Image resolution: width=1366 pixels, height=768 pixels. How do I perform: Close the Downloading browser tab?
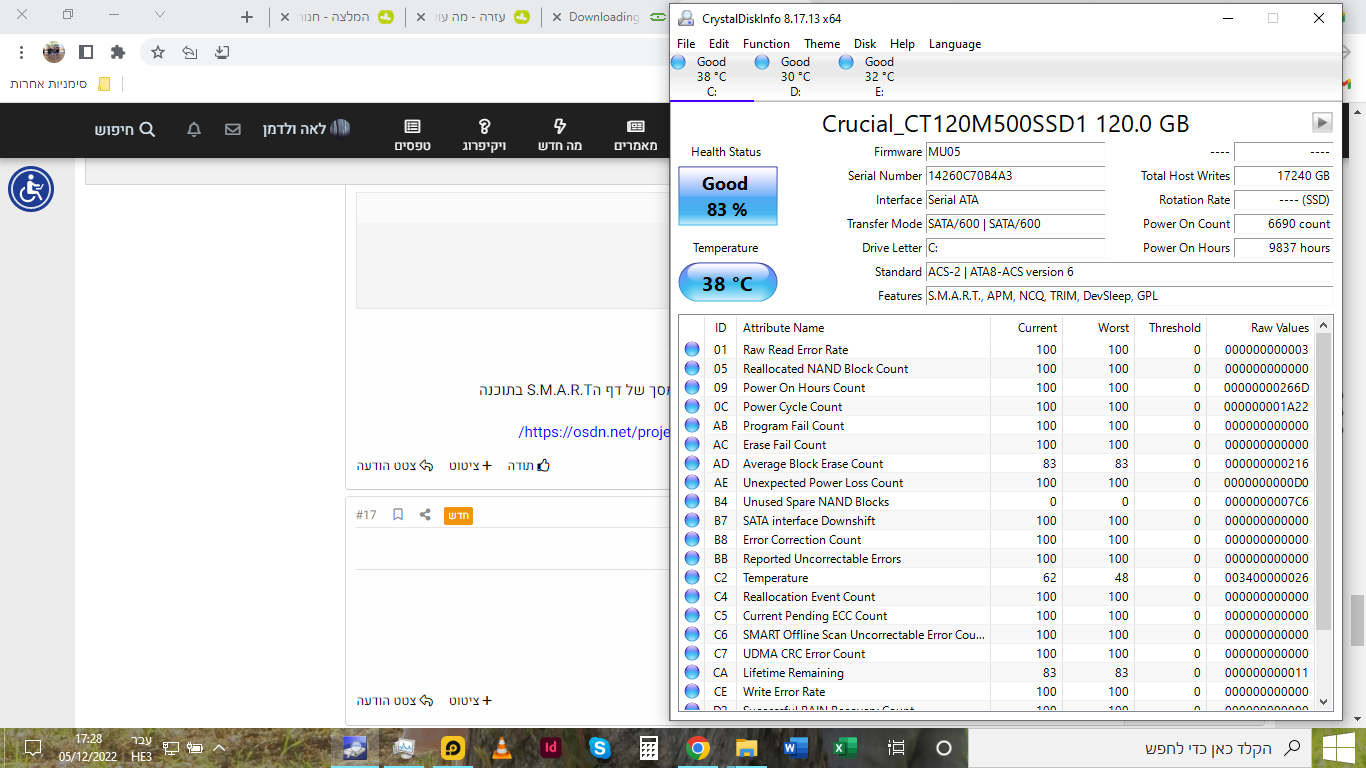[x=555, y=17]
